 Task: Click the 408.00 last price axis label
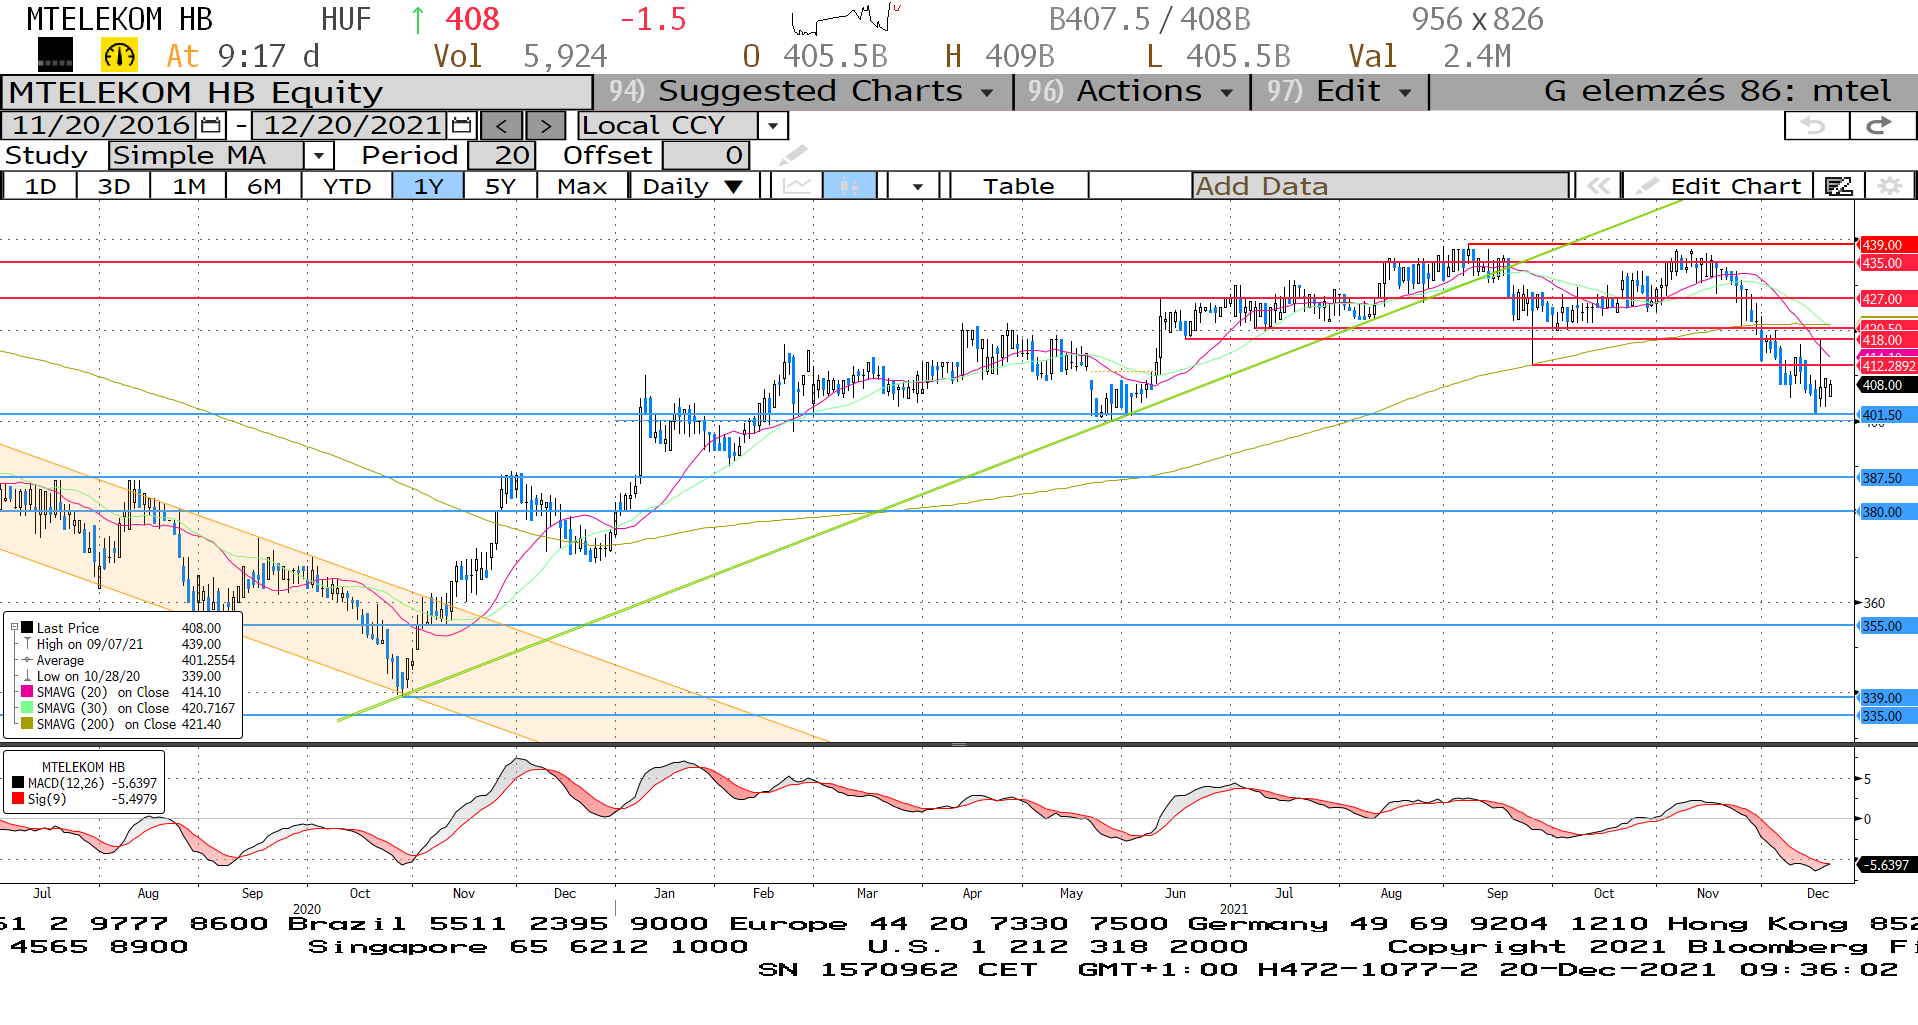coord(1886,385)
